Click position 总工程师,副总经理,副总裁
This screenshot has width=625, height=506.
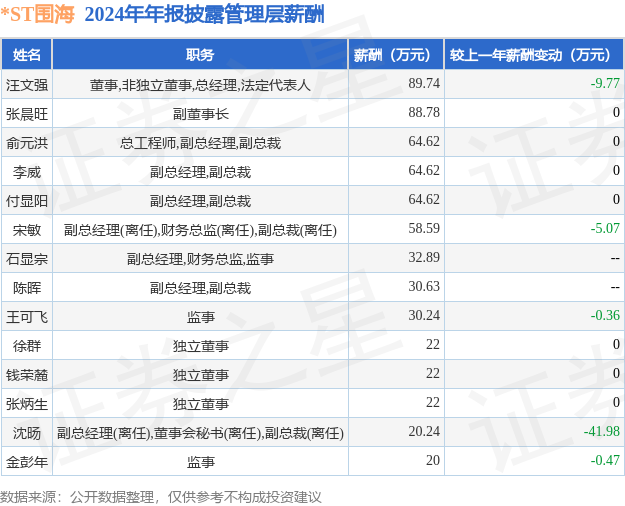pyautogui.click(x=200, y=143)
